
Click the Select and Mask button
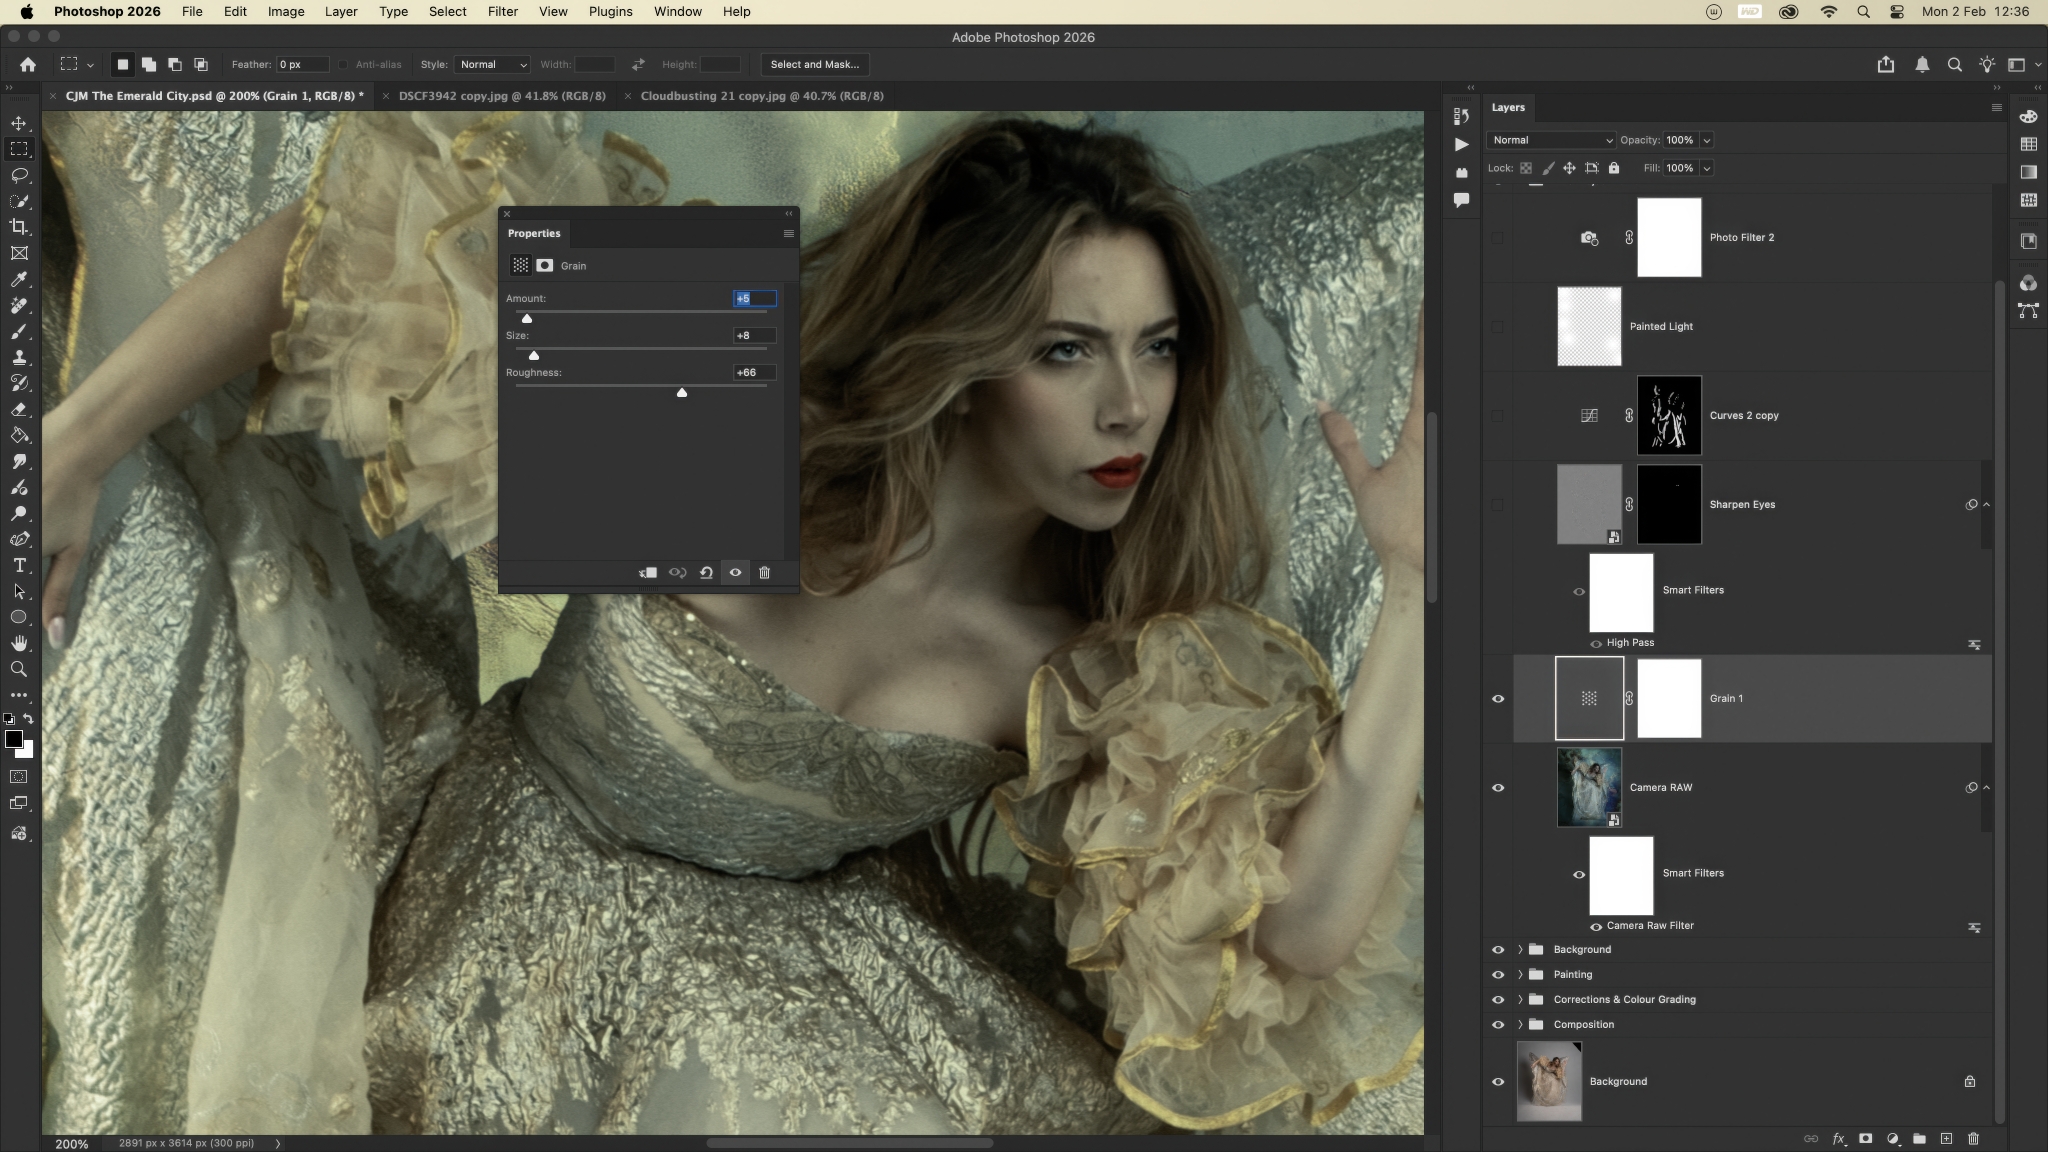(x=814, y=64)
